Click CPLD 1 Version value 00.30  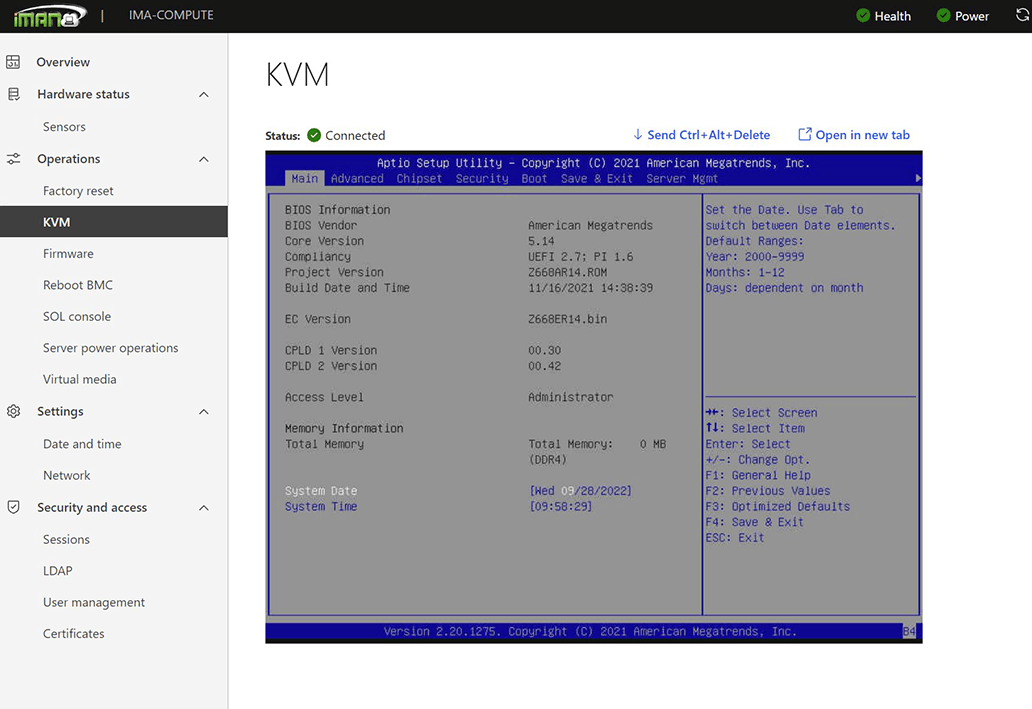(544, 350)
